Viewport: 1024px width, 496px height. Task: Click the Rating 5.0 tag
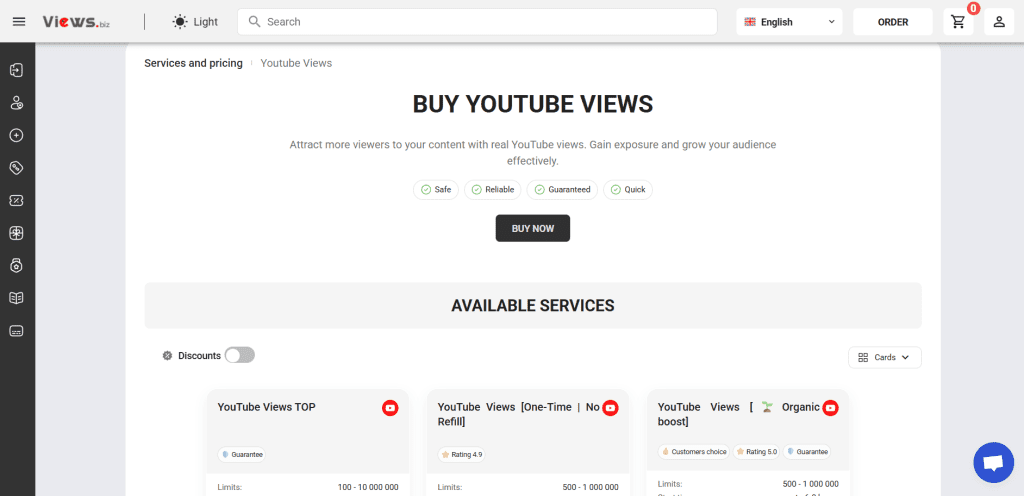756,452
